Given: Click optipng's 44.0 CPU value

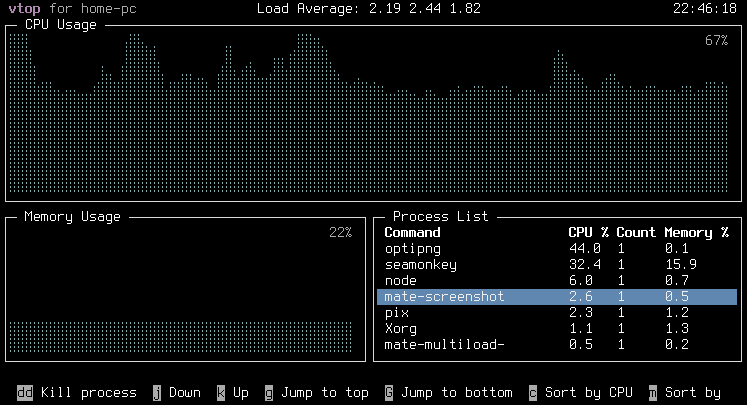Looking at the screenshot, I should [x=585, y=249].
